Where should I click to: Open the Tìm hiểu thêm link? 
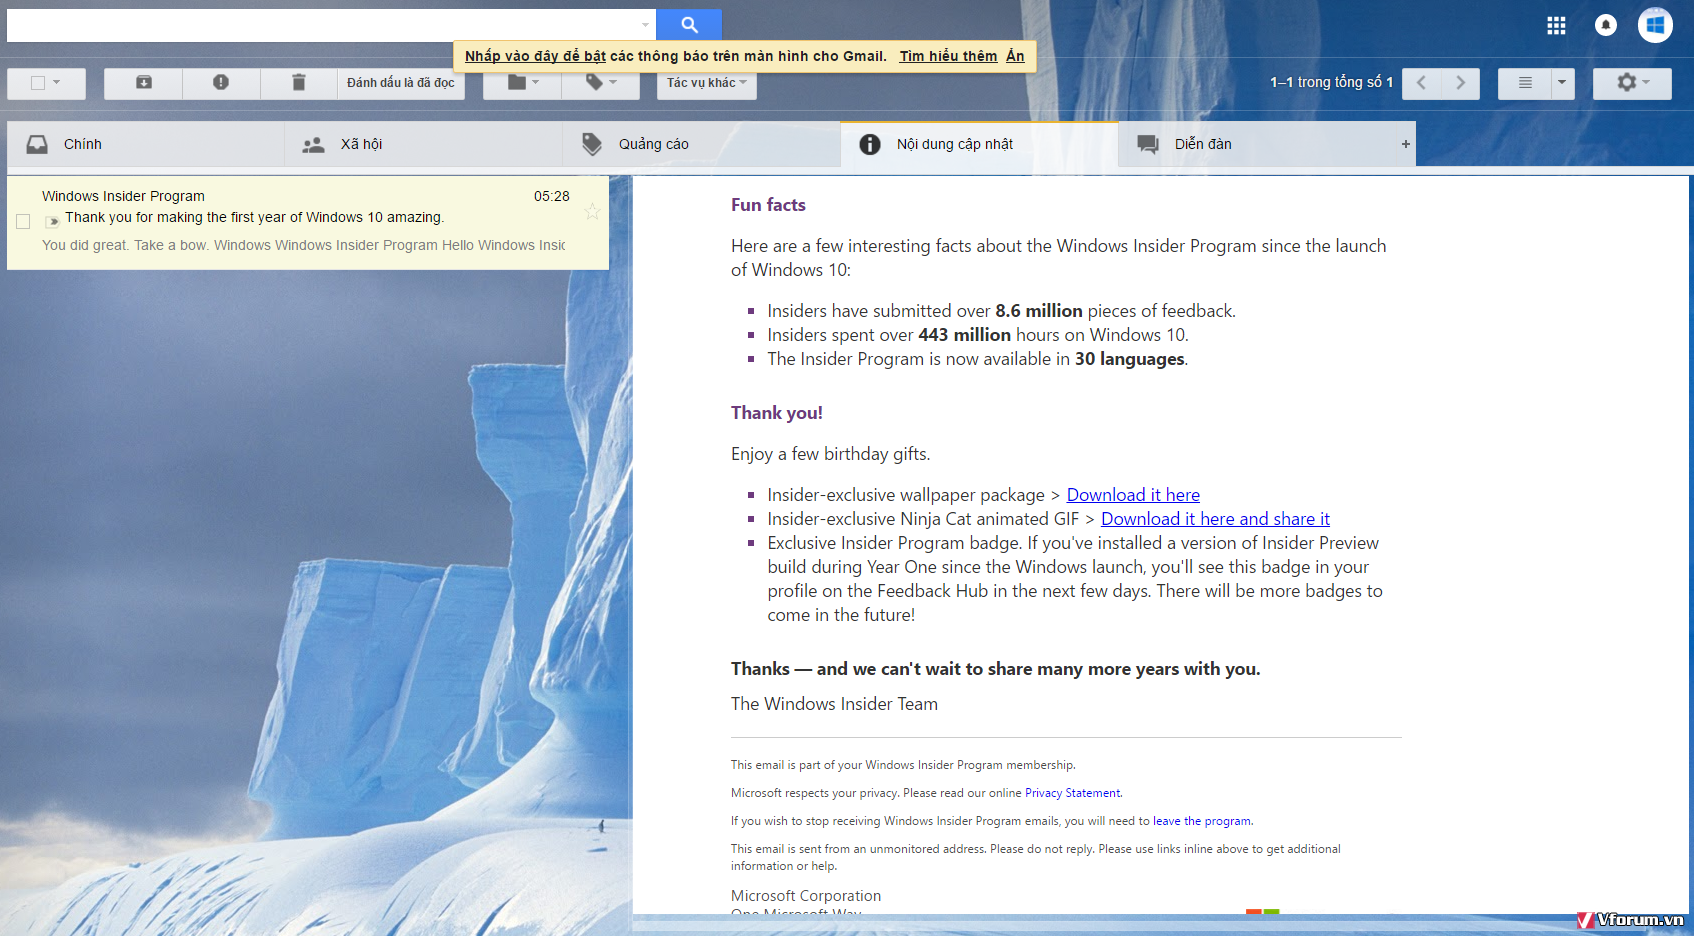point(948,56)
